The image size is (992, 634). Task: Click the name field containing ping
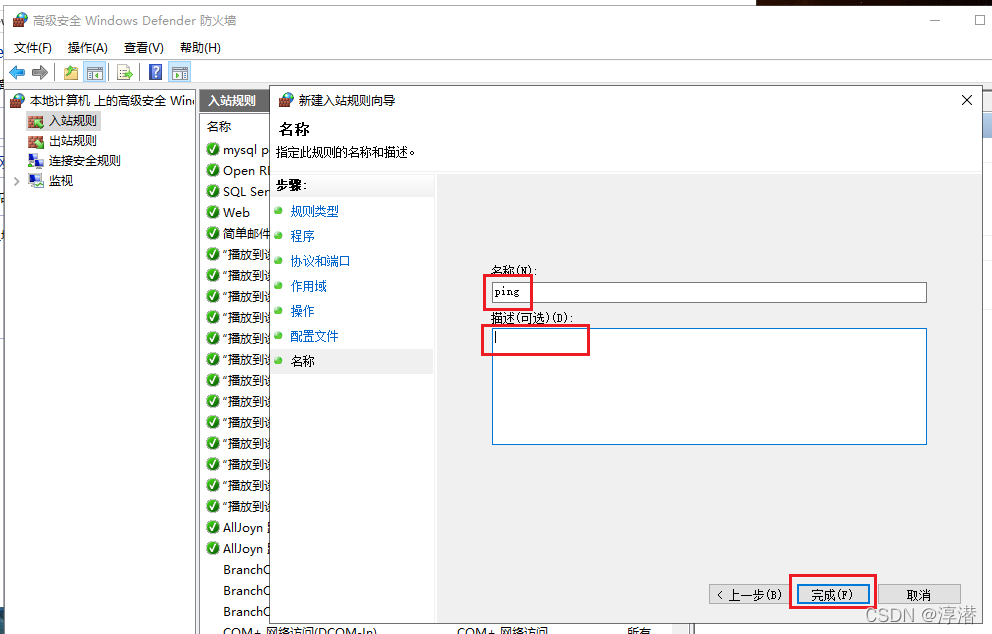click(709, 292)
